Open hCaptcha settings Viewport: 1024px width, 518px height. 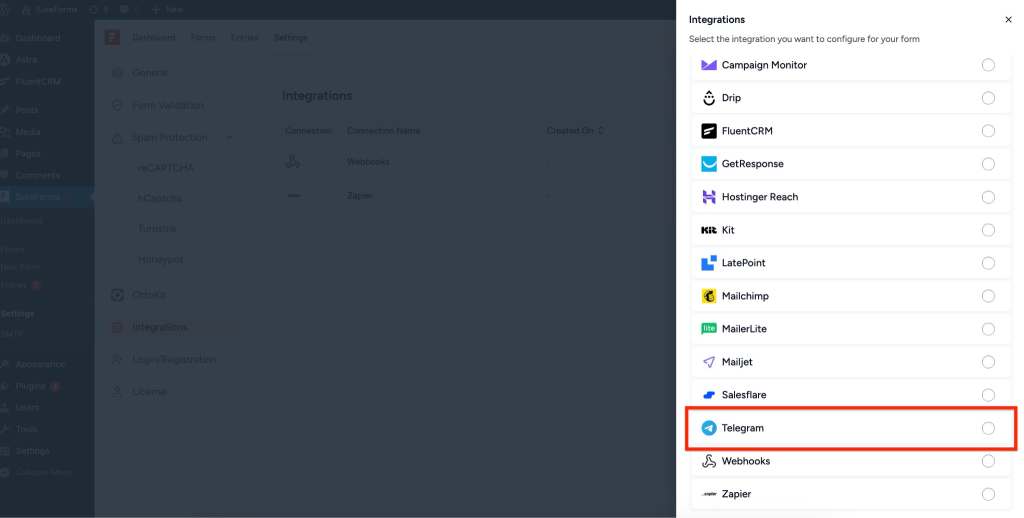(x=159, y=199)
